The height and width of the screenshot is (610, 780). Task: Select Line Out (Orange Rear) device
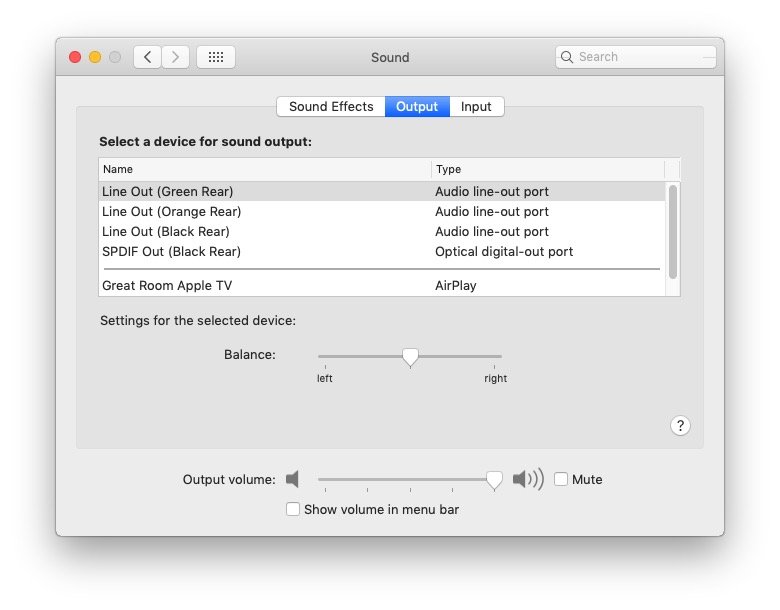coord(382,211)
